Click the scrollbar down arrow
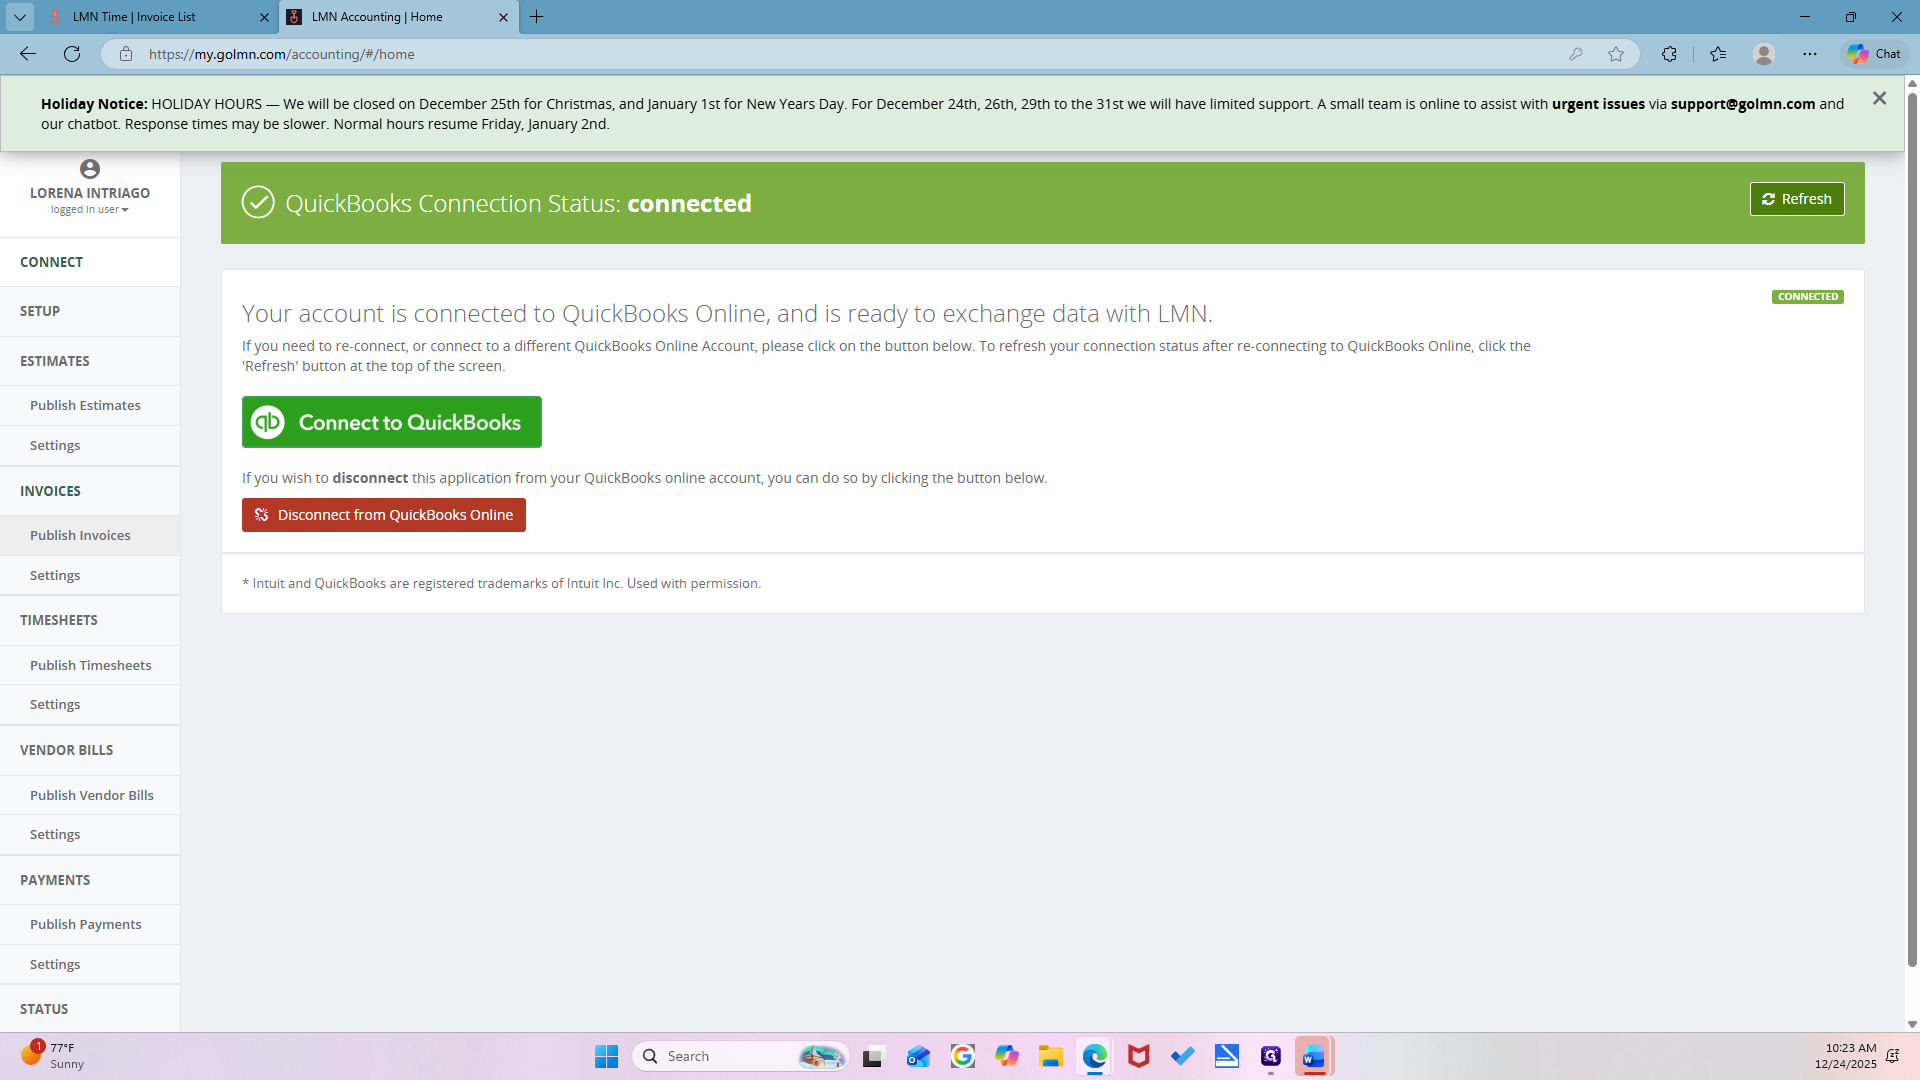The image size is (1920, 1080). point(1912,1024)
